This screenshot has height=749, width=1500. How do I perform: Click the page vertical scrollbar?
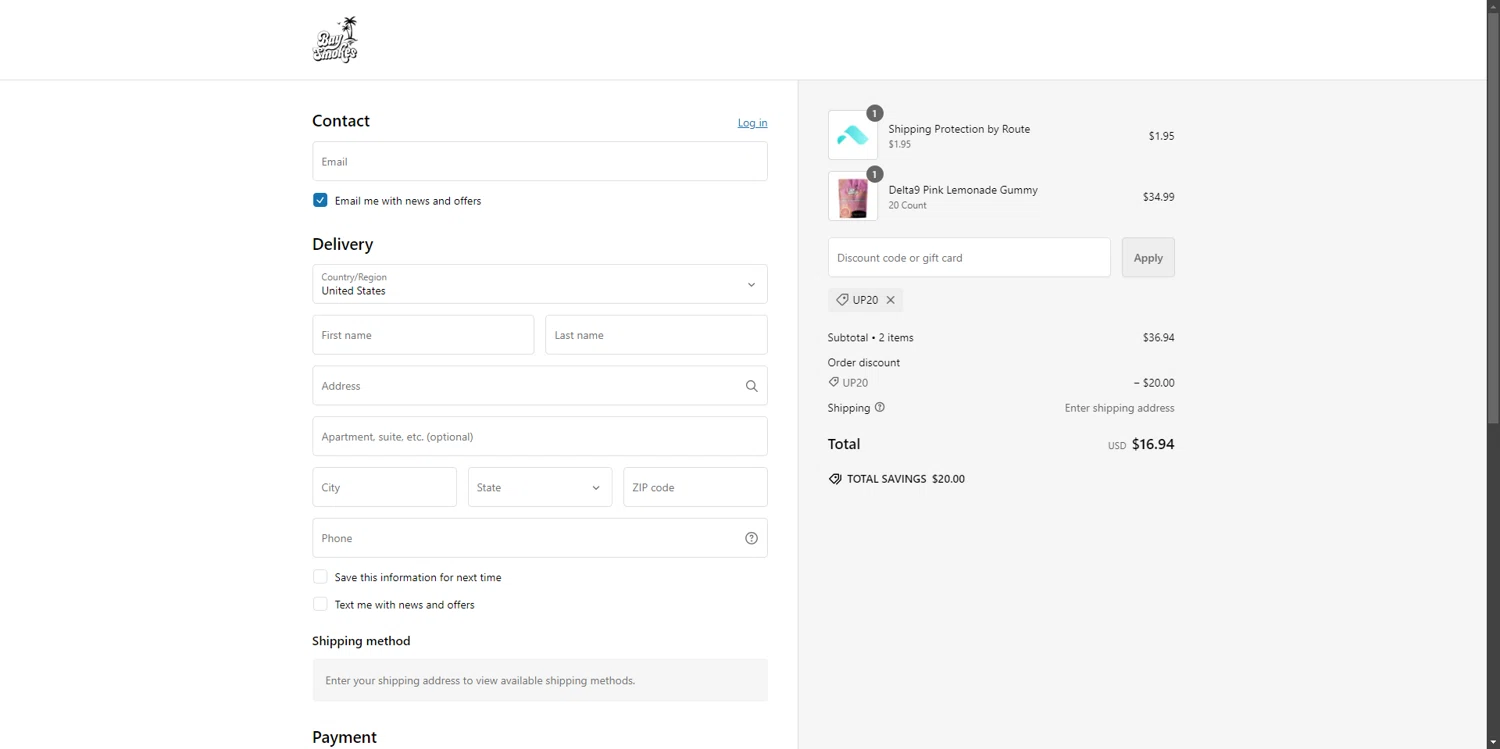(x=1493, y=212)
